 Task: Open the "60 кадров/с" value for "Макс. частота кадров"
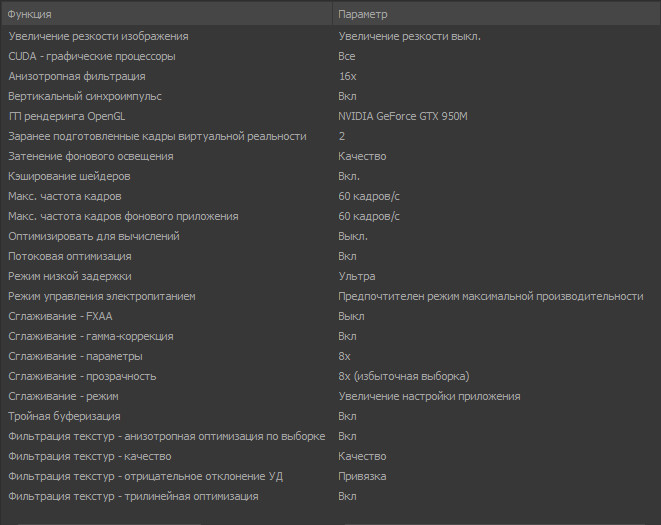pos(369,196)
